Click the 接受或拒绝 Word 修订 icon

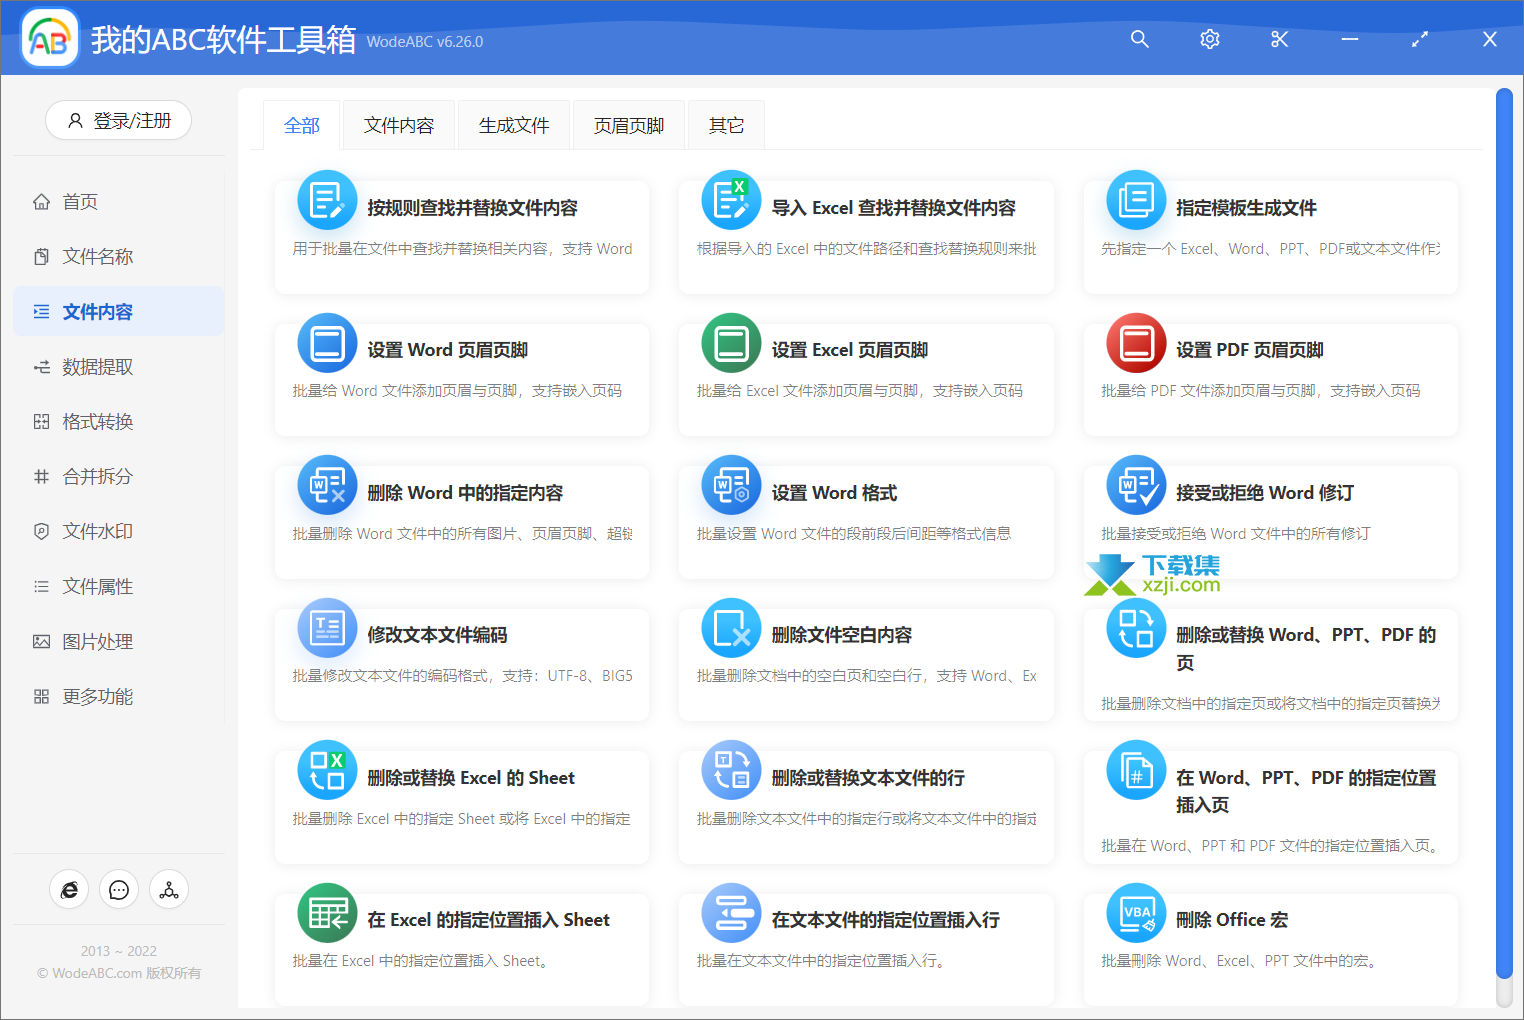1136,485
